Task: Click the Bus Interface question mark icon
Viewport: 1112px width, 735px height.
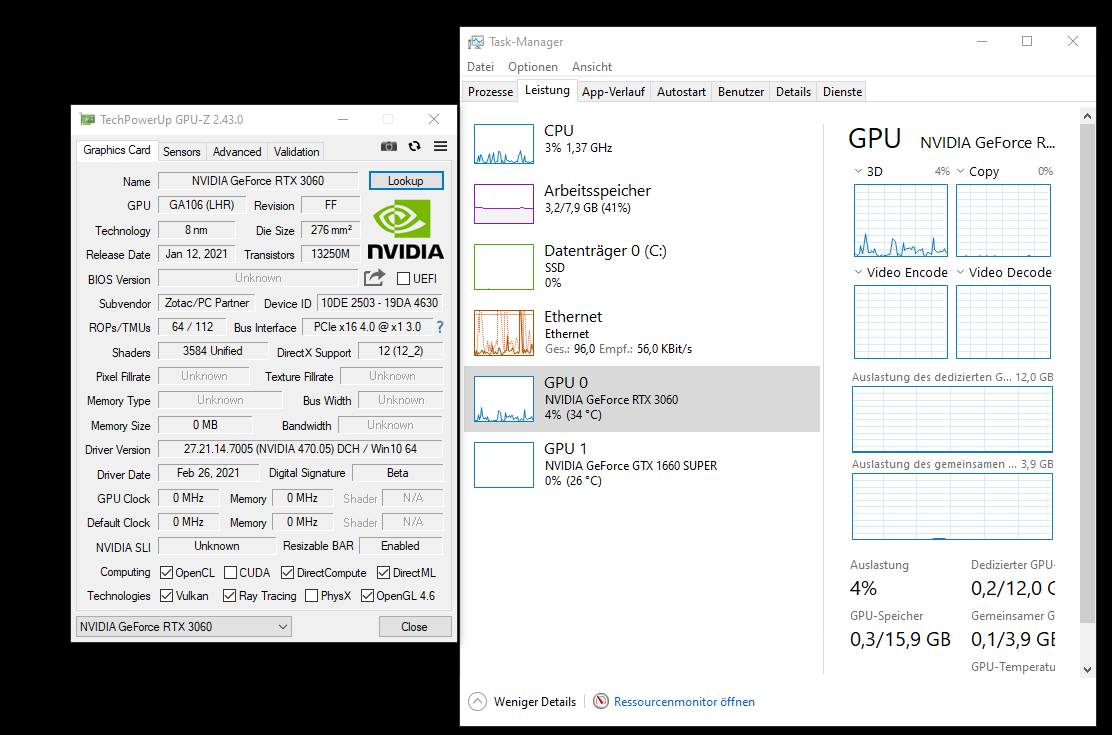Action: pos(440,327)
